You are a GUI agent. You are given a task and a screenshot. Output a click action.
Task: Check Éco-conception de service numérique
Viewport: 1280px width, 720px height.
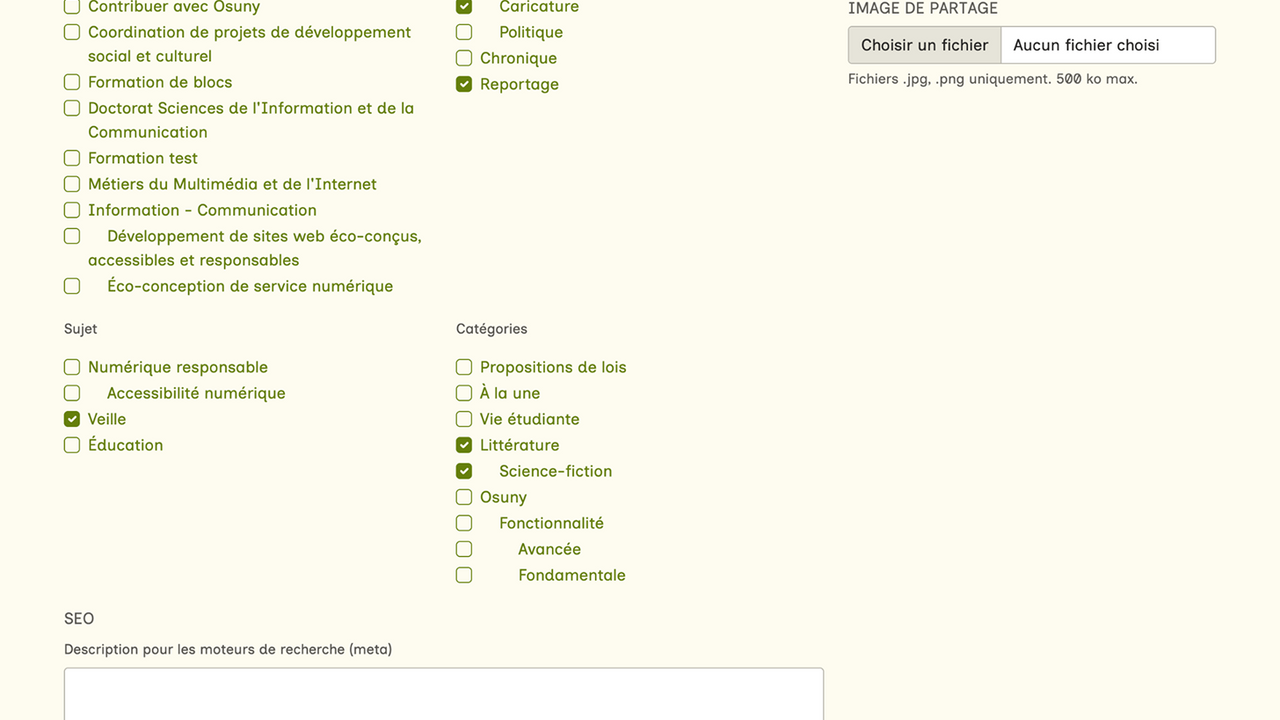[x=72, y=286]
